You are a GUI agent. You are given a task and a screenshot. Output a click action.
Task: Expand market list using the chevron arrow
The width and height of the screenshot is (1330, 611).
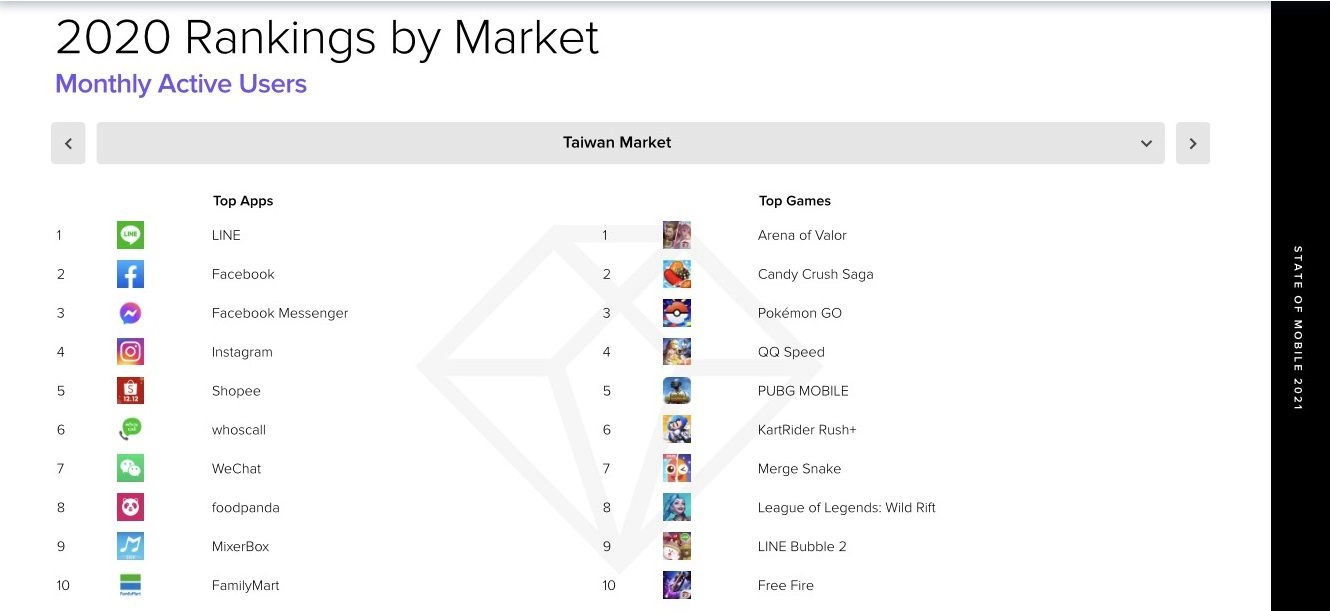[1146, 143]
